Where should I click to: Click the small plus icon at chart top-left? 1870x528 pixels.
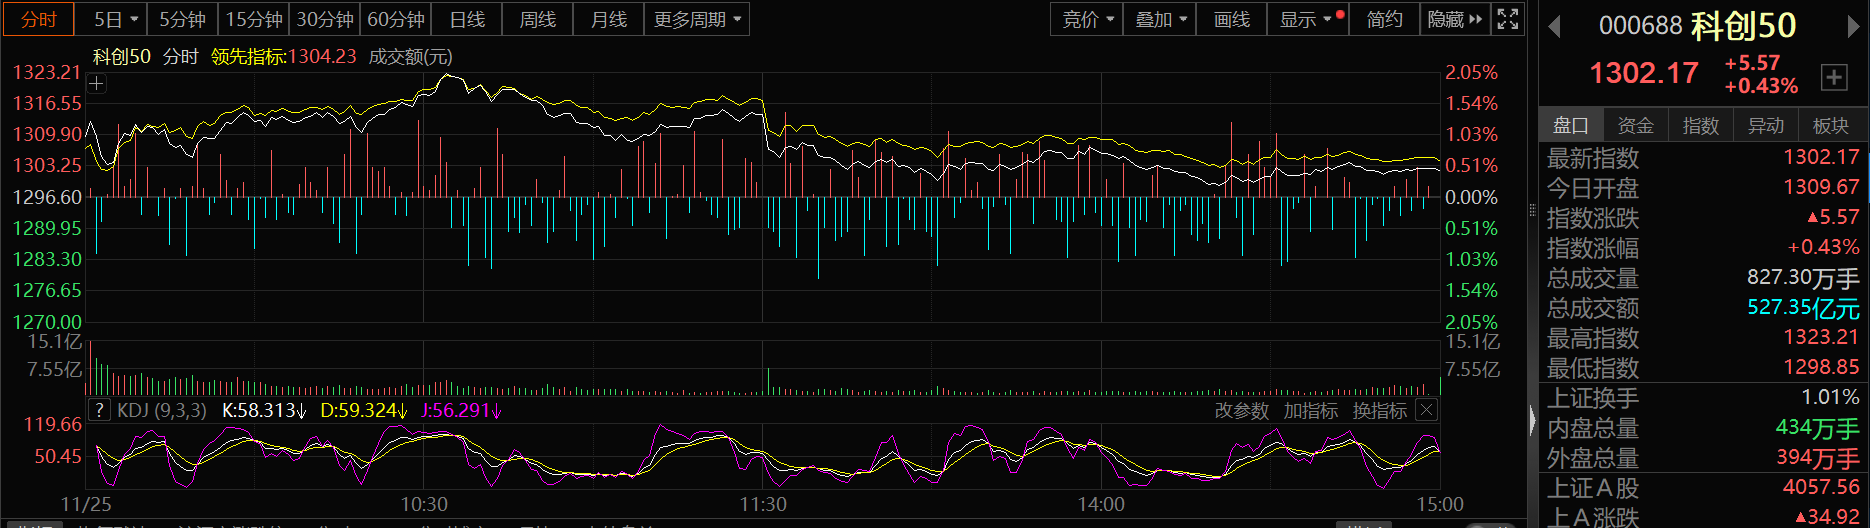[x=96, y=84]
